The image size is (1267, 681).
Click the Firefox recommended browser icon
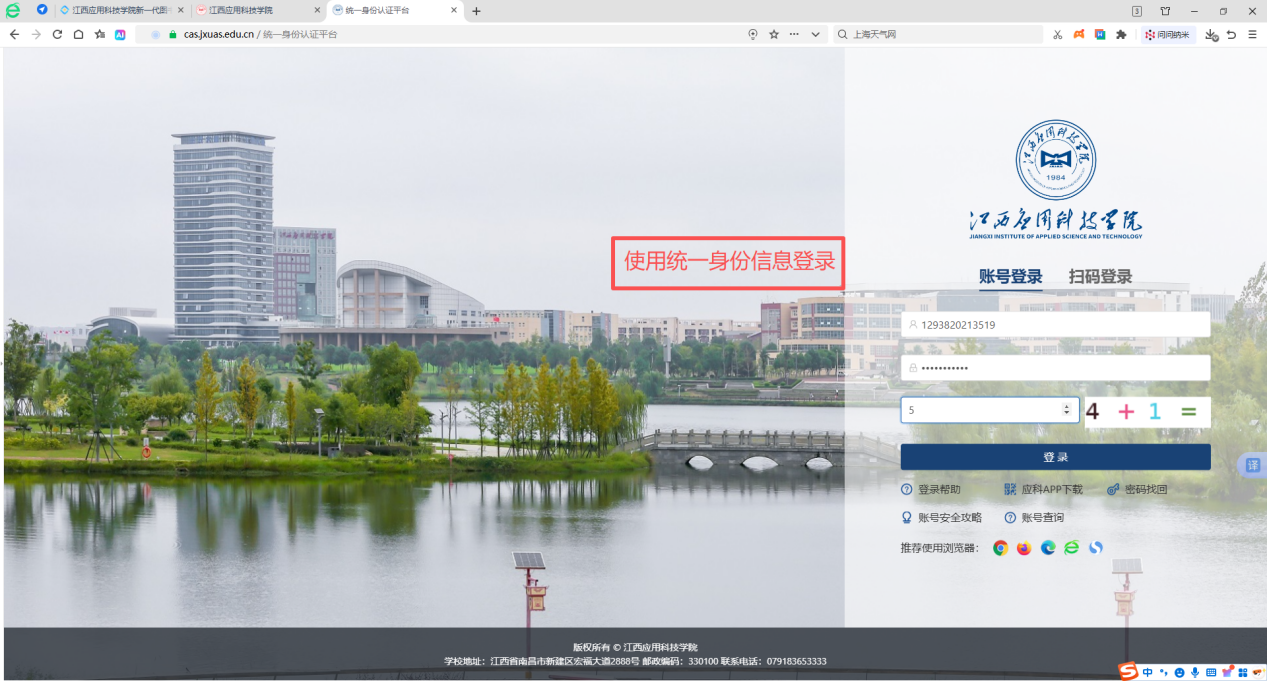tap(1024, 548)
